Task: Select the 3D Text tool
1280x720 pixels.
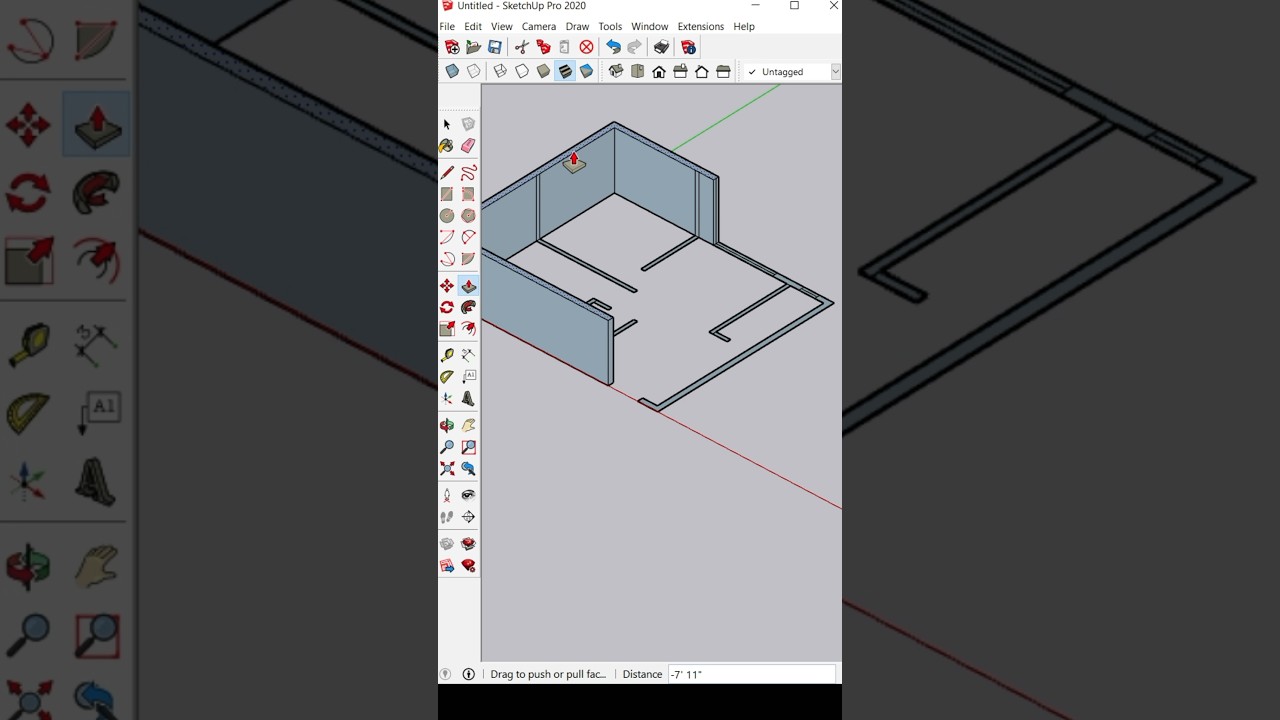Action: pos(468,398)
